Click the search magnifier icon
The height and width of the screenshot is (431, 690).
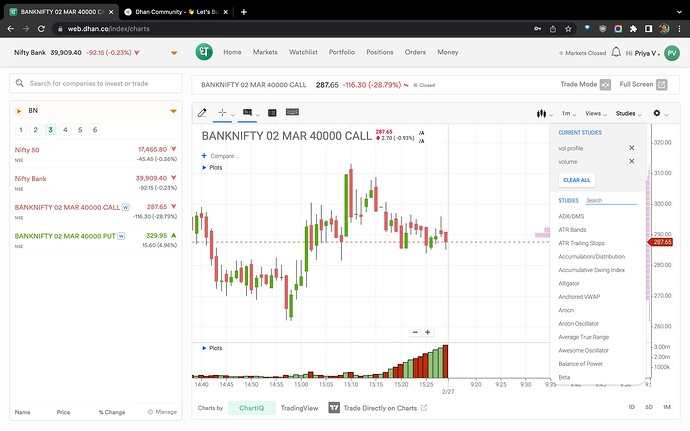coord(19,83)
